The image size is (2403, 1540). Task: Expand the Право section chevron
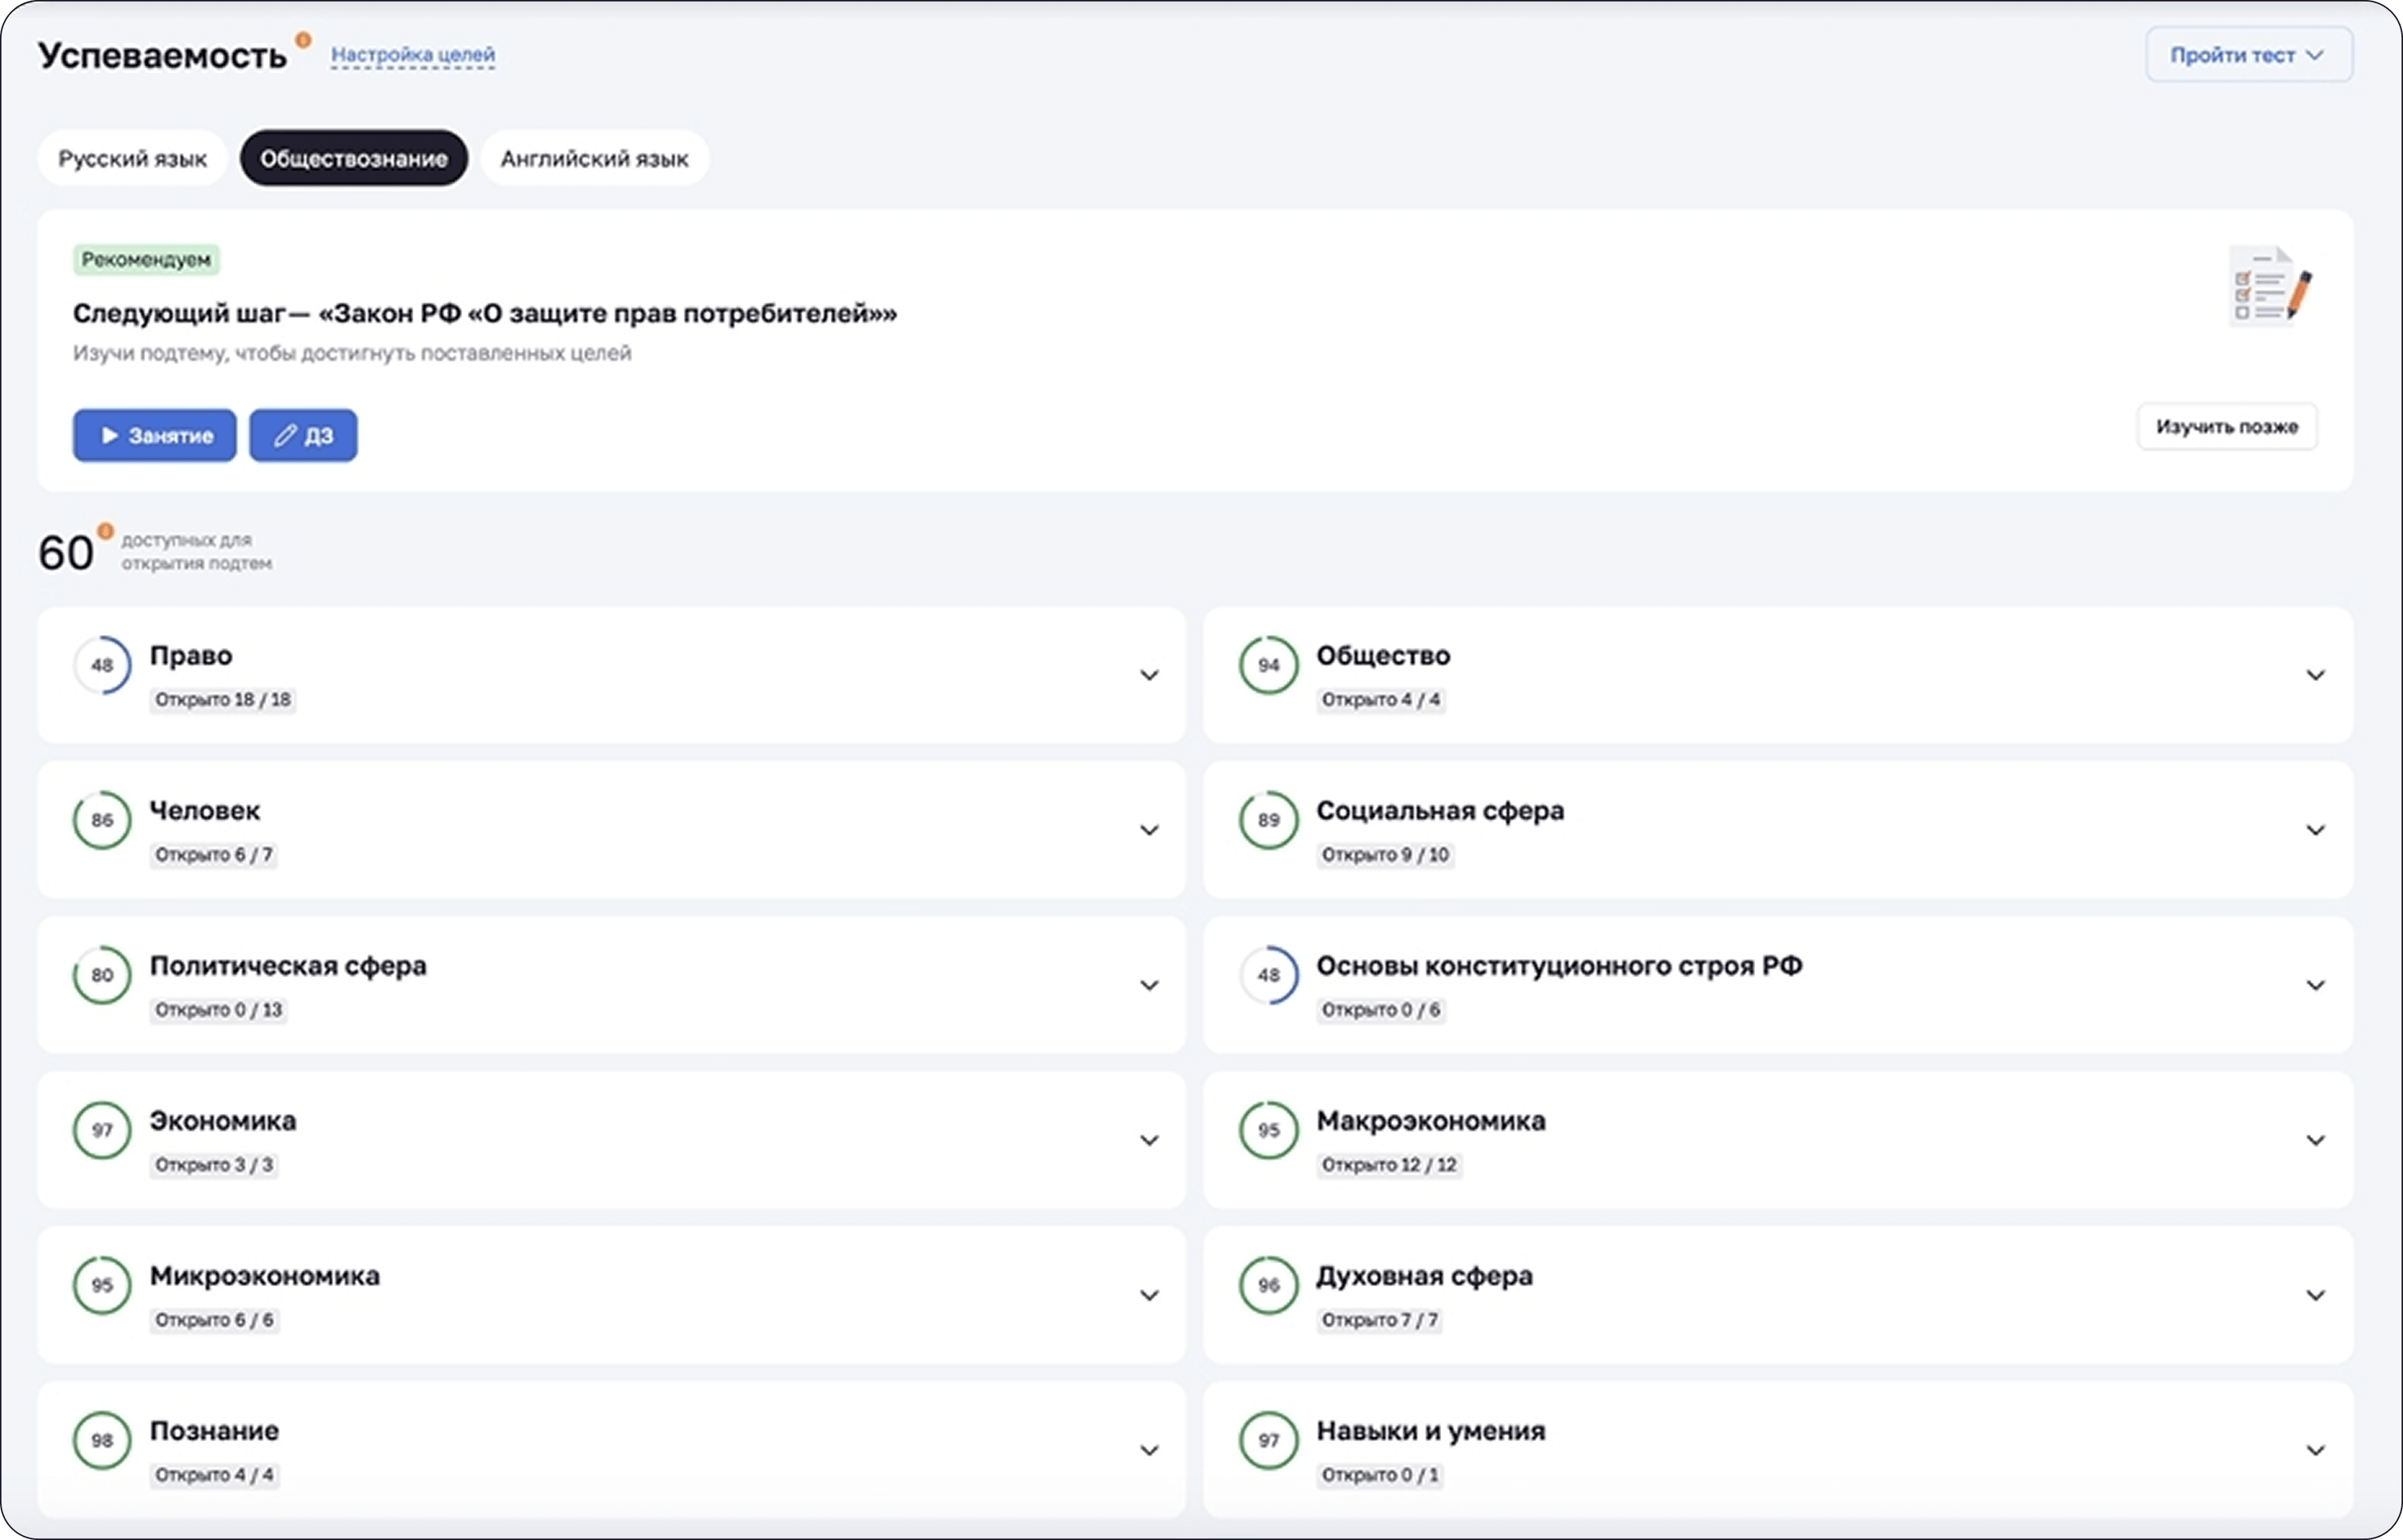1149,675
